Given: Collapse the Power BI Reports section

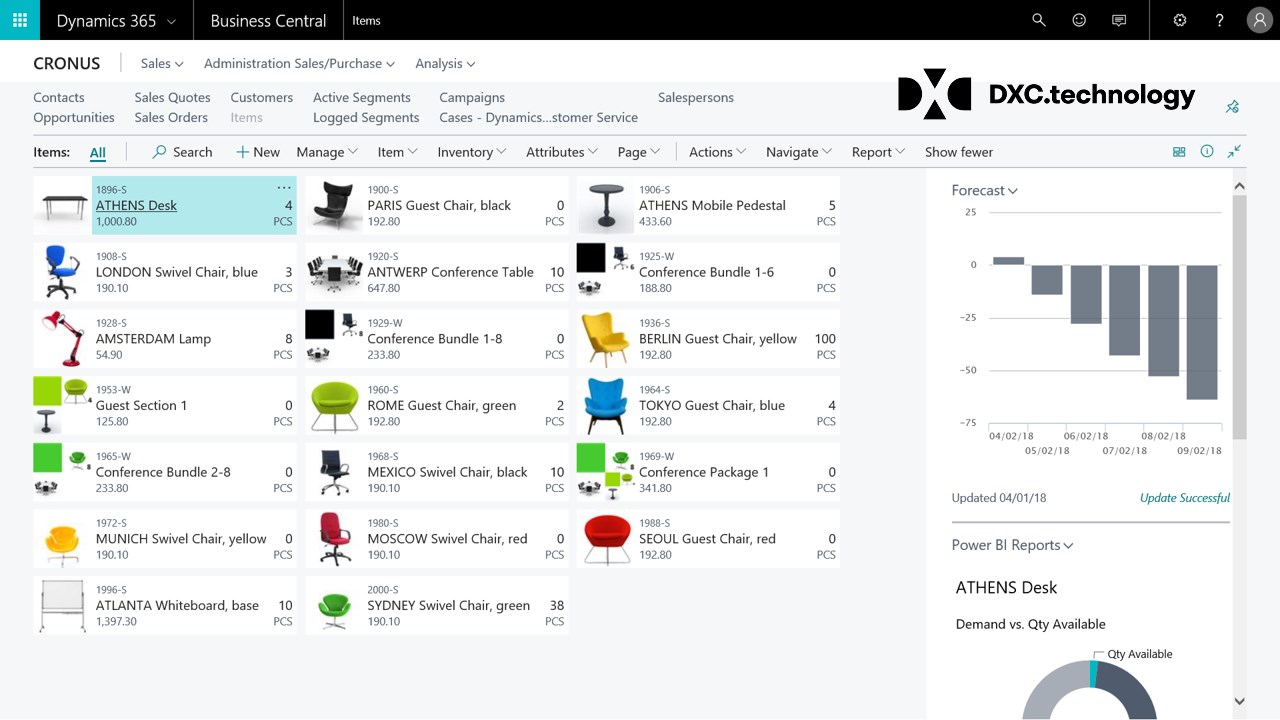Looking at the screenshot, I should 1013,545.
